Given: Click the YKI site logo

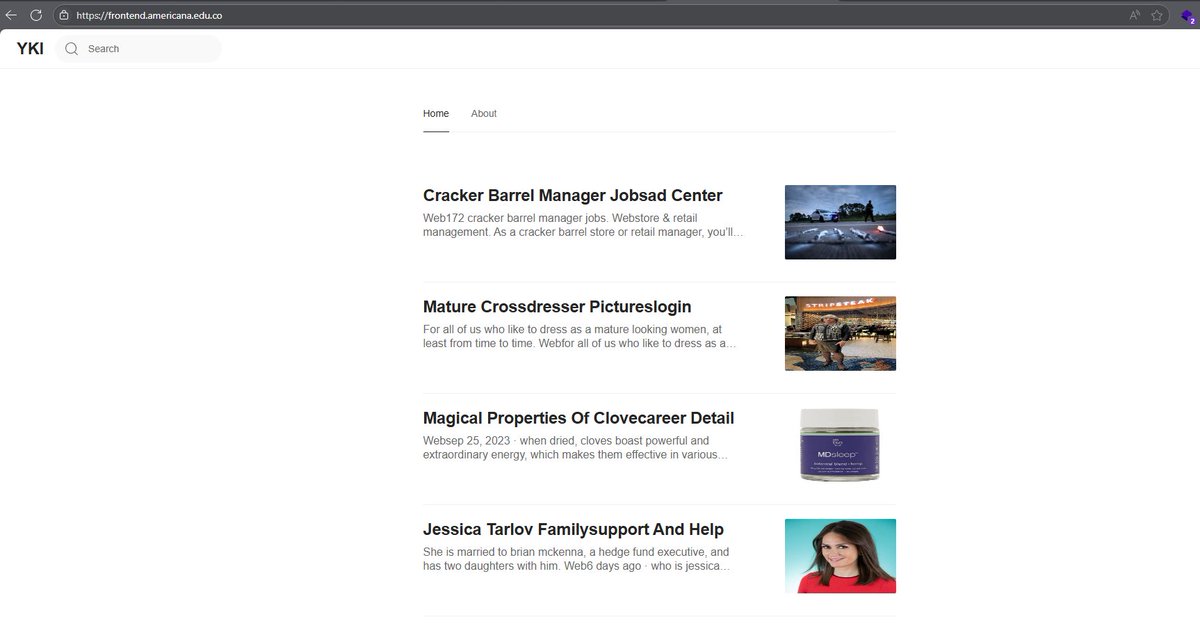Looking at the screenshot, I should click(x=30, y=48).
